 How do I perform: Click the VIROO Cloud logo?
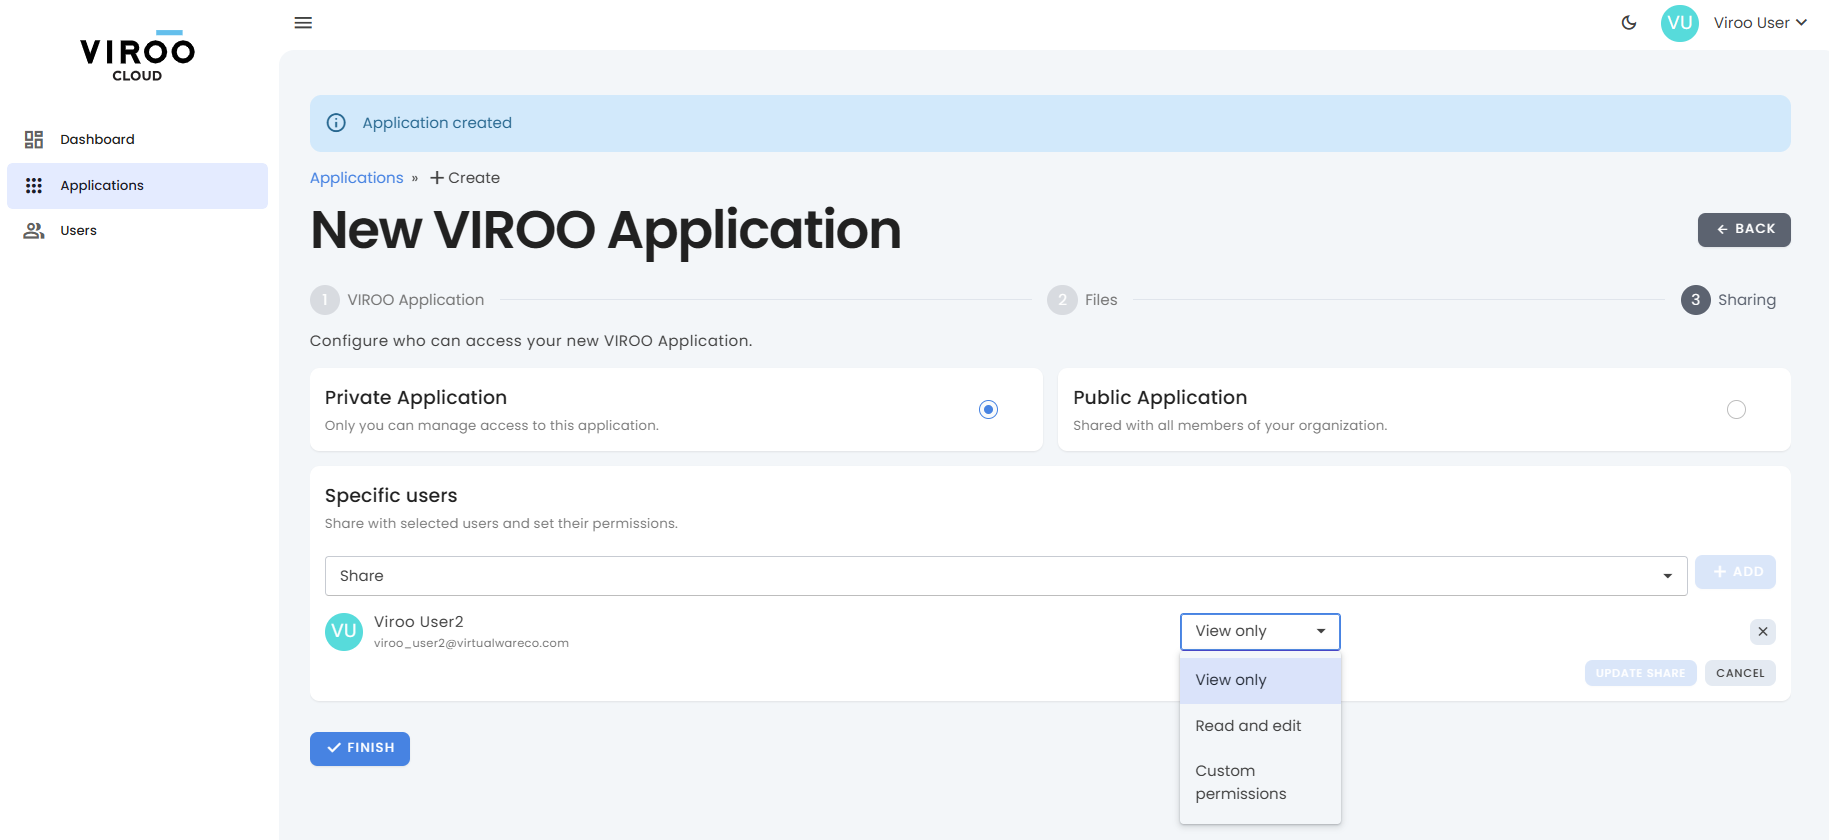tap(137, 56)
